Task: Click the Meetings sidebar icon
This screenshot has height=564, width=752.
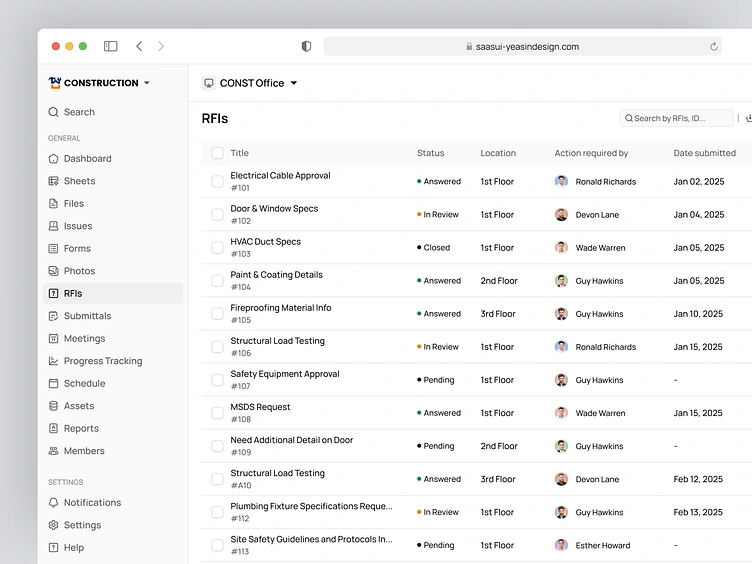Action: click(x=53, y=339)
